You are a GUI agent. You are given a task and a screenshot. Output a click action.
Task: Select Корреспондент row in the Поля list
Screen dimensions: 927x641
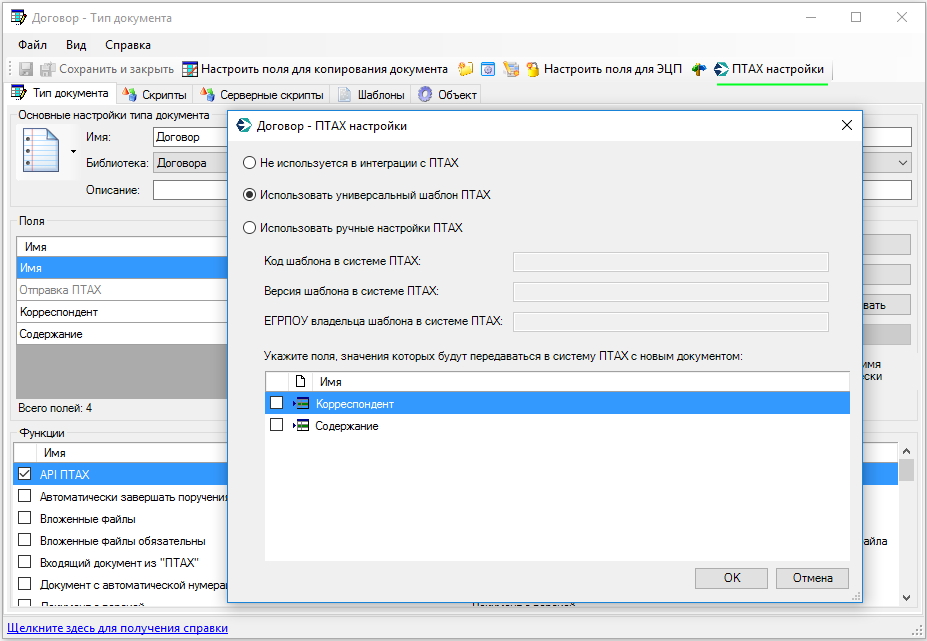click(122, 312)
